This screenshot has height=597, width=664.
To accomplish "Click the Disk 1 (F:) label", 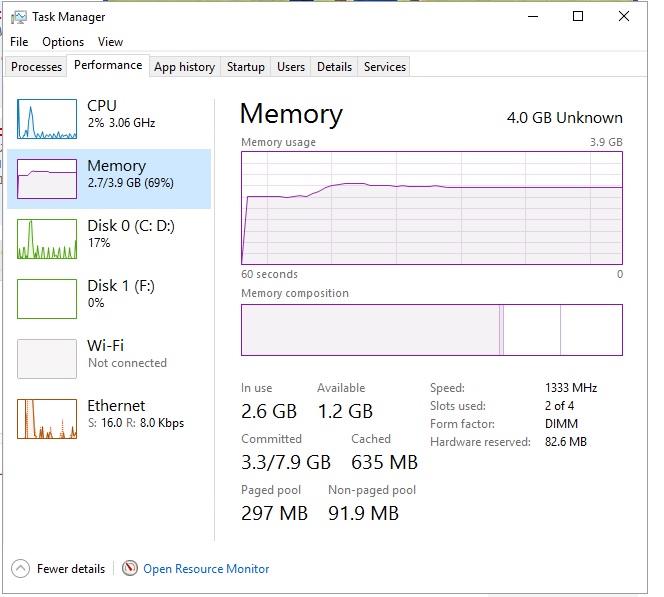I will pyautogui.click(x=121, y=286).
